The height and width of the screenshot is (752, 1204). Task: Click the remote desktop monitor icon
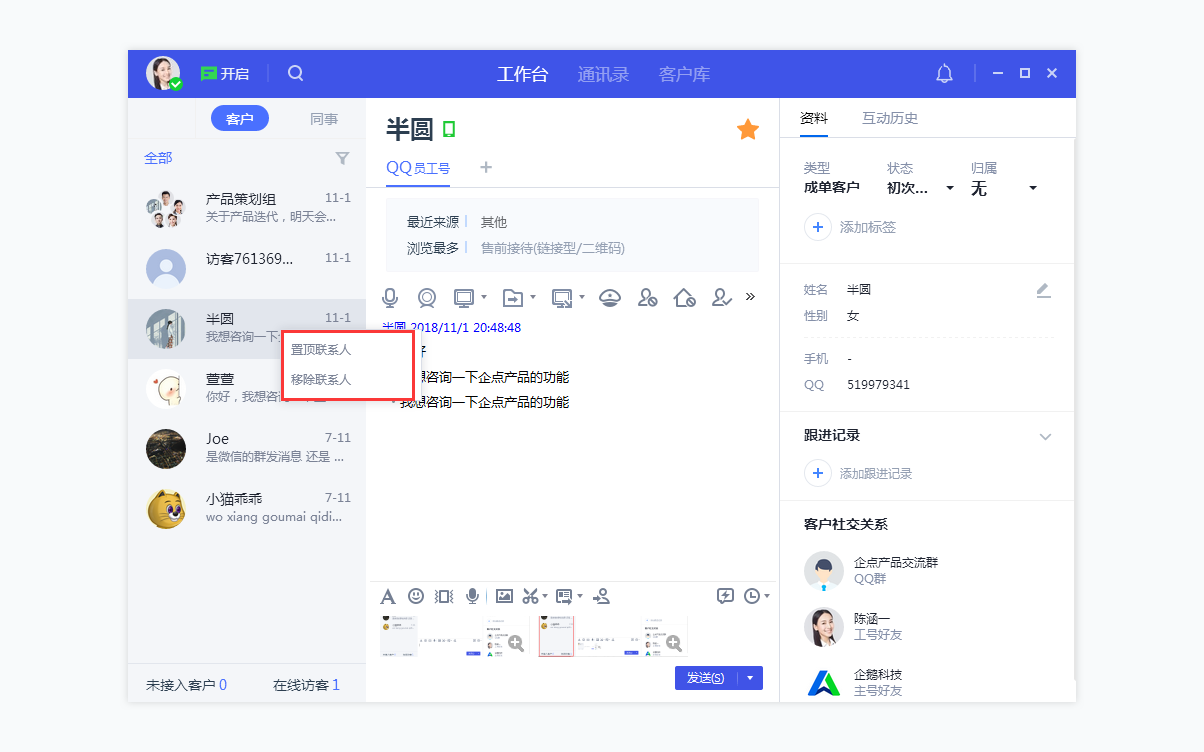tap(463, 297)
